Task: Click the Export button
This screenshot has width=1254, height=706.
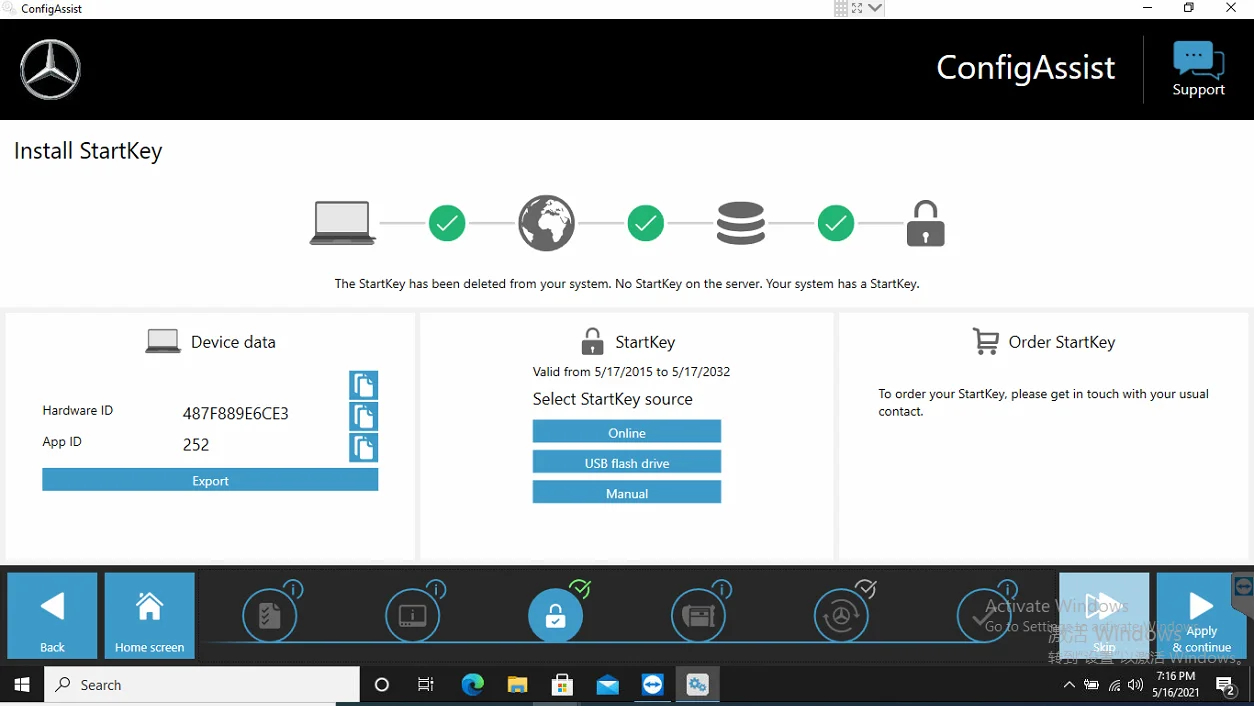Action: pyautogui.click(x=210, y=481)
